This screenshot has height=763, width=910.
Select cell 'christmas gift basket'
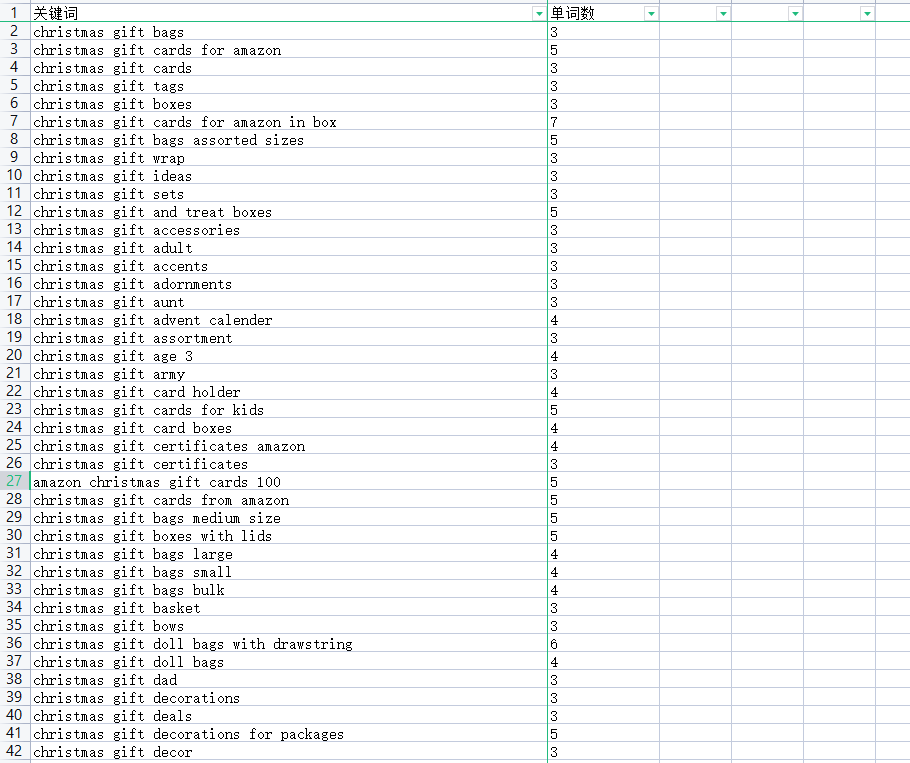pyautogui.click(x=288, y=607)
